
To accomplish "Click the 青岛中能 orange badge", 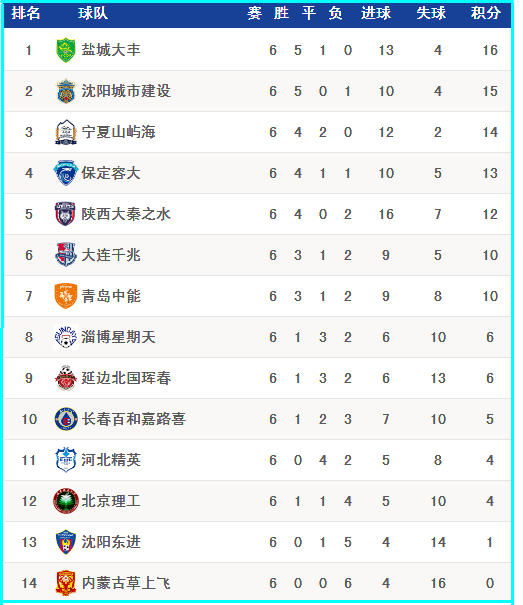I will click(66, 296).
